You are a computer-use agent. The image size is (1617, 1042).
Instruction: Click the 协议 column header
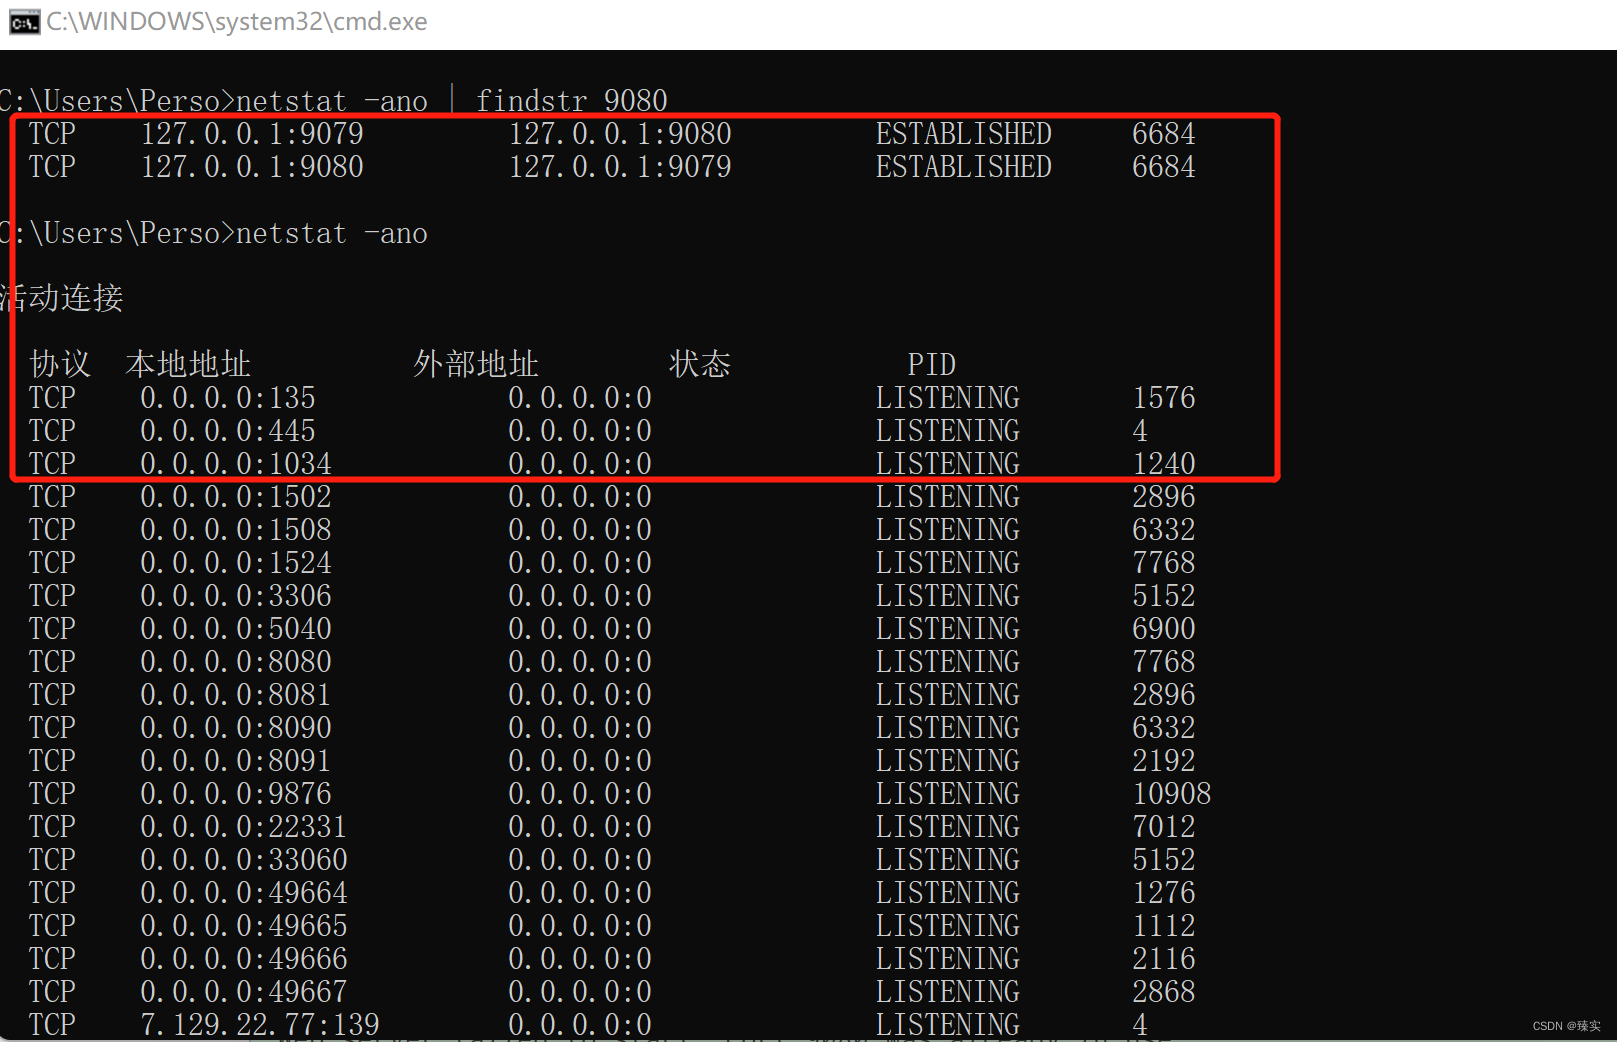(60, 364)
